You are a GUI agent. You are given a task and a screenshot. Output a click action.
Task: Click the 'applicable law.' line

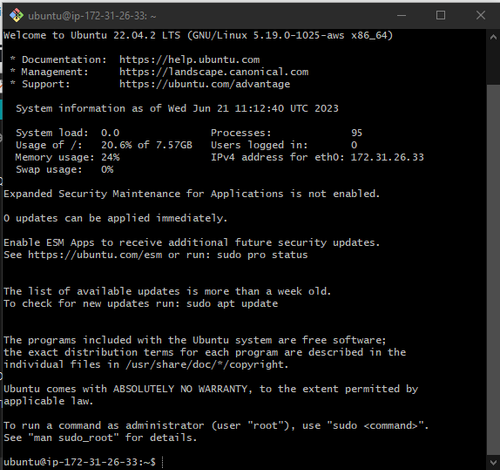click(x=48, y=401)
